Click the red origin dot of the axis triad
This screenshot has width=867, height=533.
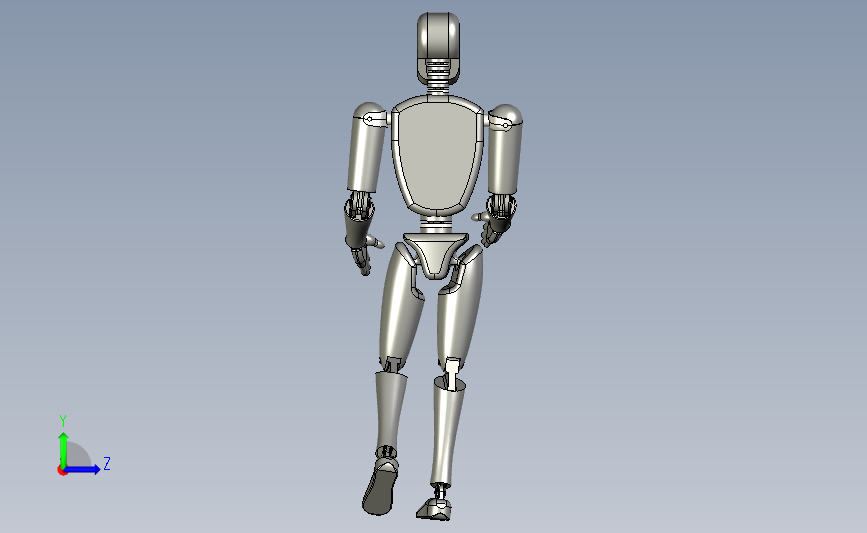62,471
